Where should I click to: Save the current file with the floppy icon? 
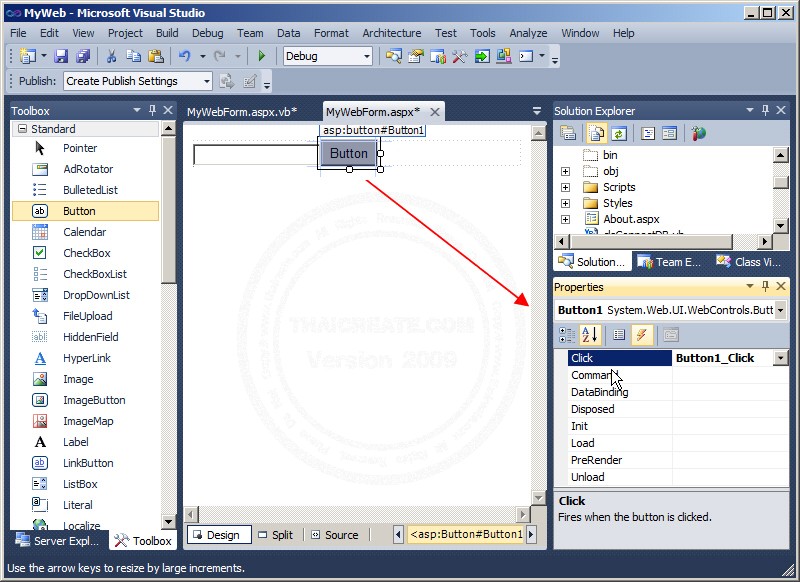pyautogui.click(x=61, y=56)
